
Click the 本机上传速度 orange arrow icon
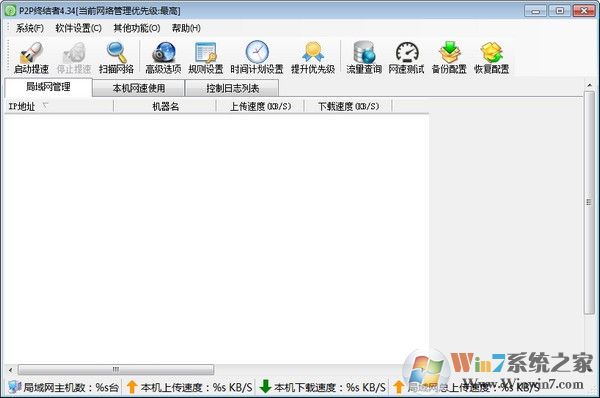pos(132,387)
